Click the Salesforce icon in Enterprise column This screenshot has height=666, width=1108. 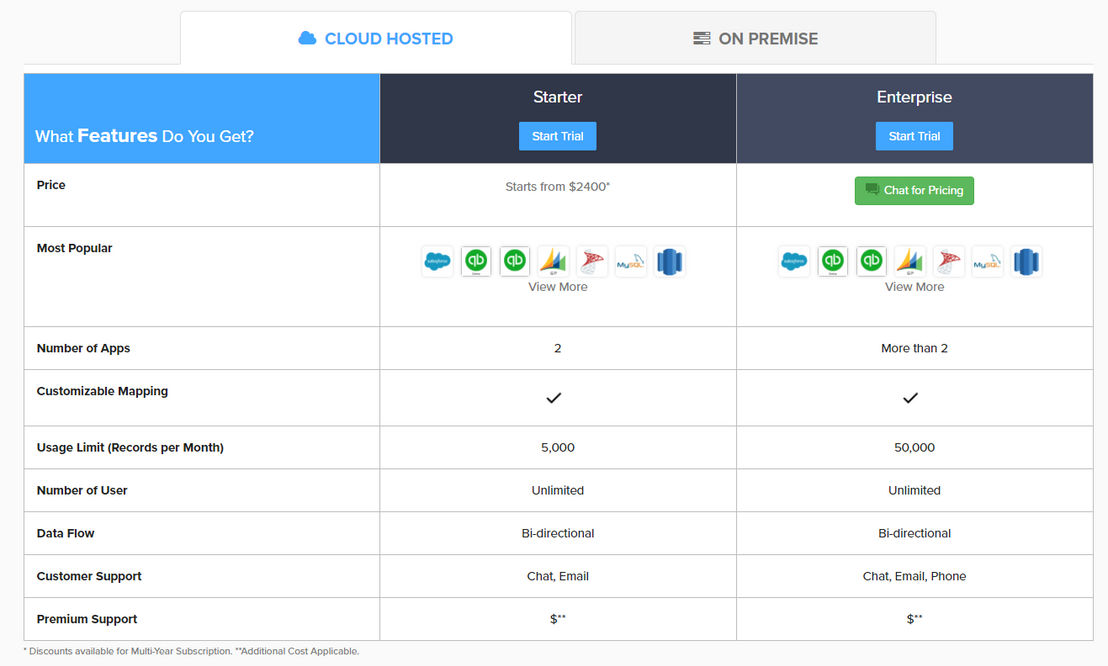(x=794, y=262)
